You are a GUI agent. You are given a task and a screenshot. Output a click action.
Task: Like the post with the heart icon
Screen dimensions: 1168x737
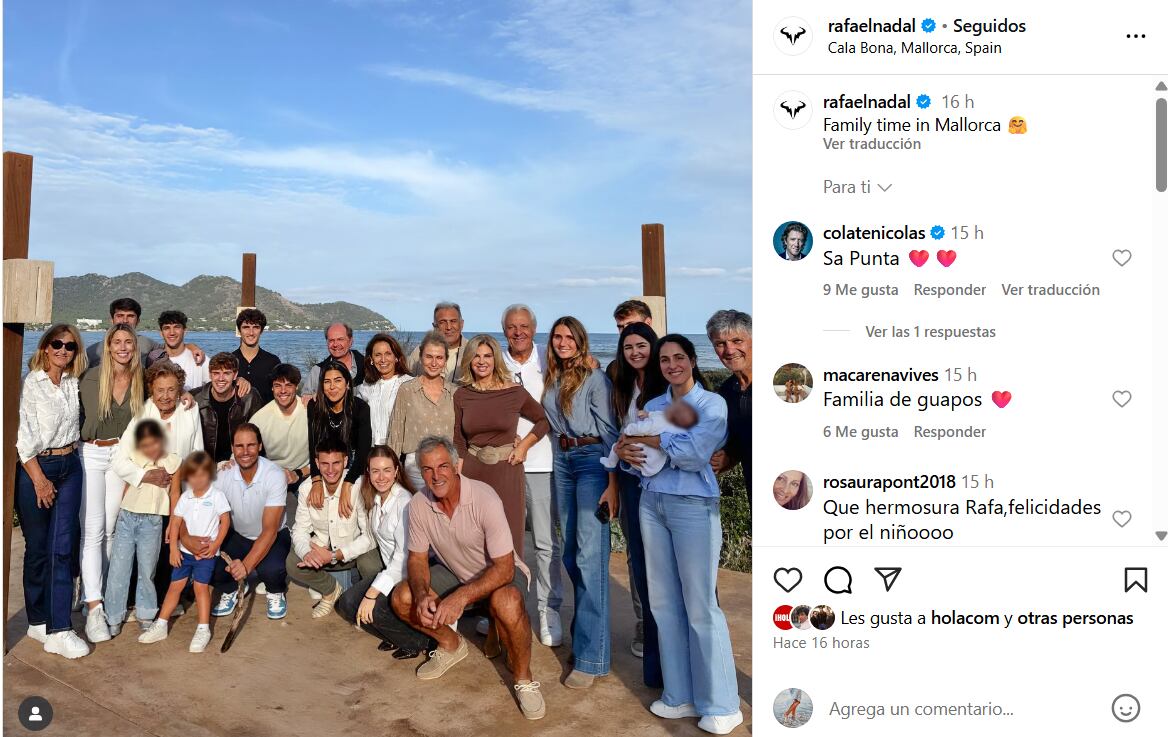(x=788, y=579)
